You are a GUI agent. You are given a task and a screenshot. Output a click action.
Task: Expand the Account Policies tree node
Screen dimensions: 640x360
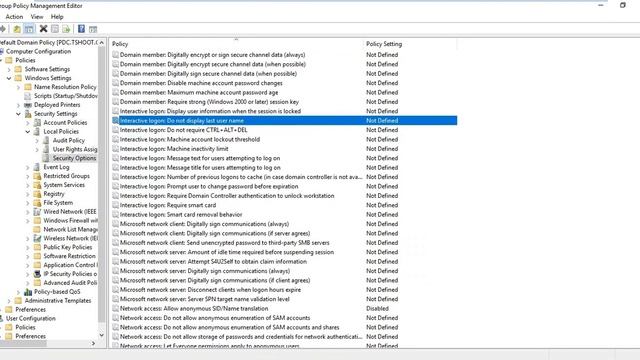click(27, 123)
